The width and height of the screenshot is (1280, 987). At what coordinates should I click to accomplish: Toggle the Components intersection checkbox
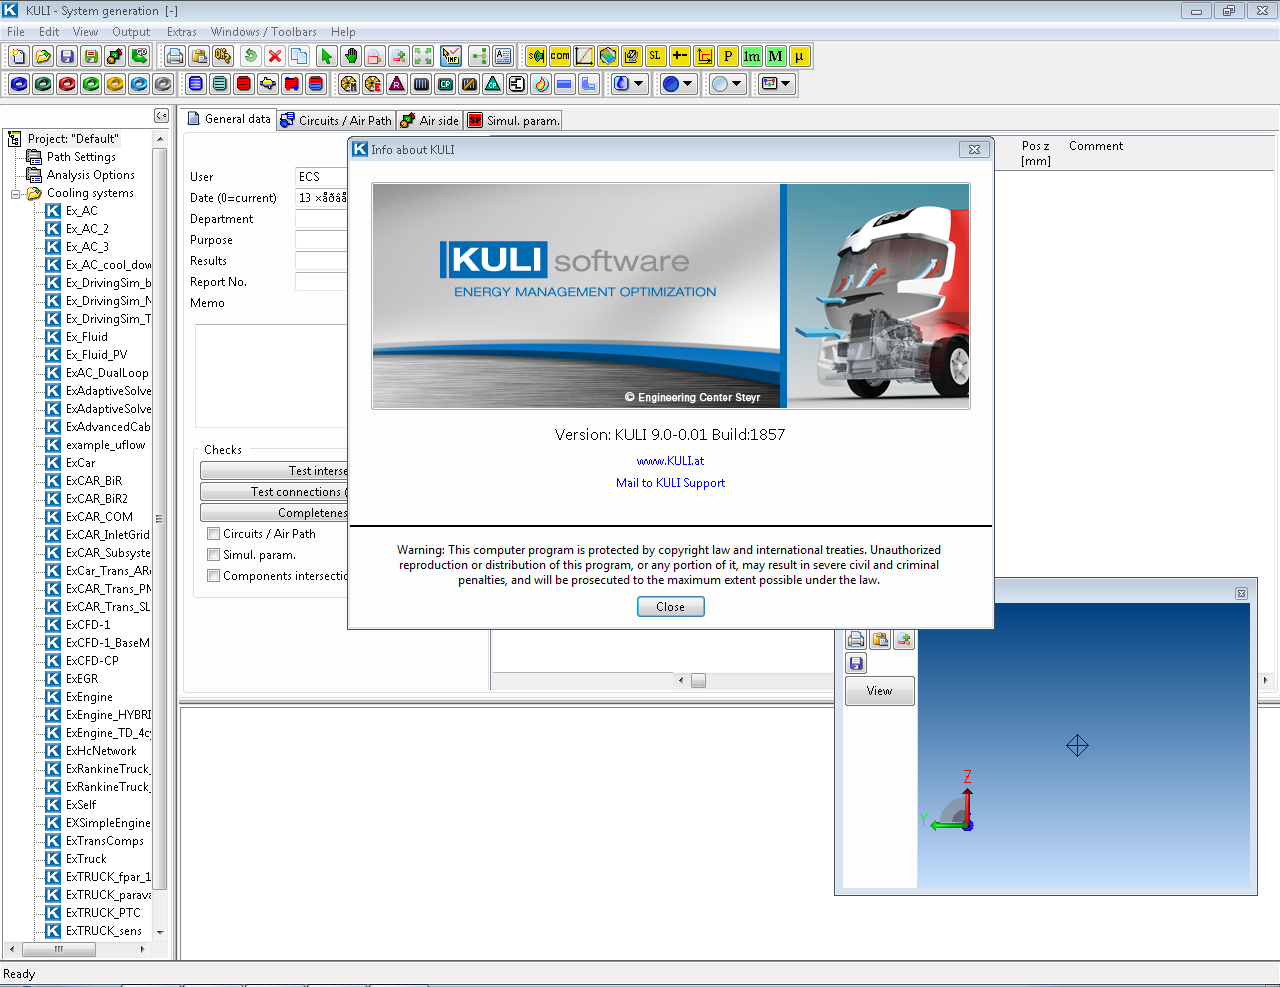pos(213,576)
